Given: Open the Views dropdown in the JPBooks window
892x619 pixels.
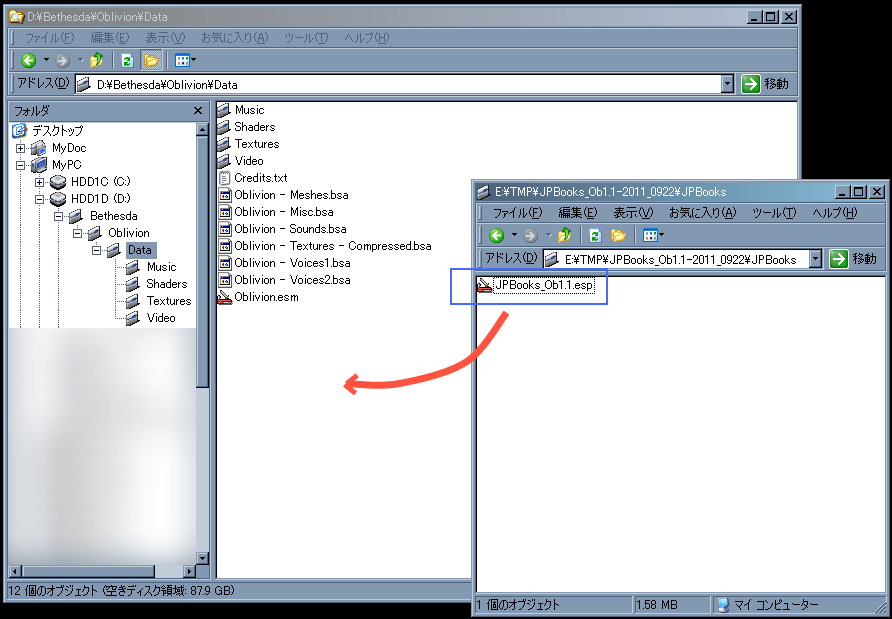Looking at the screenshot, I should 653,236.
